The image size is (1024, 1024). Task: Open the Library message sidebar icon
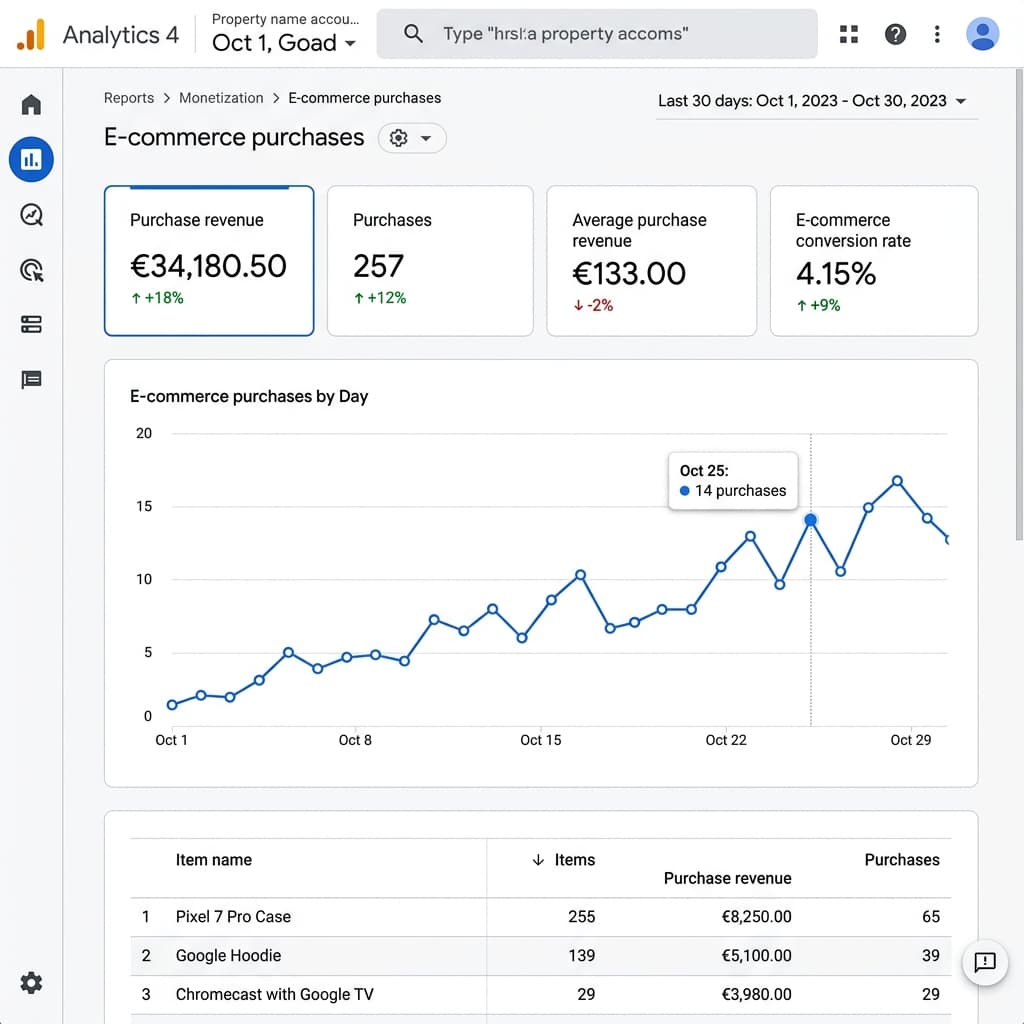pos(31,379)
